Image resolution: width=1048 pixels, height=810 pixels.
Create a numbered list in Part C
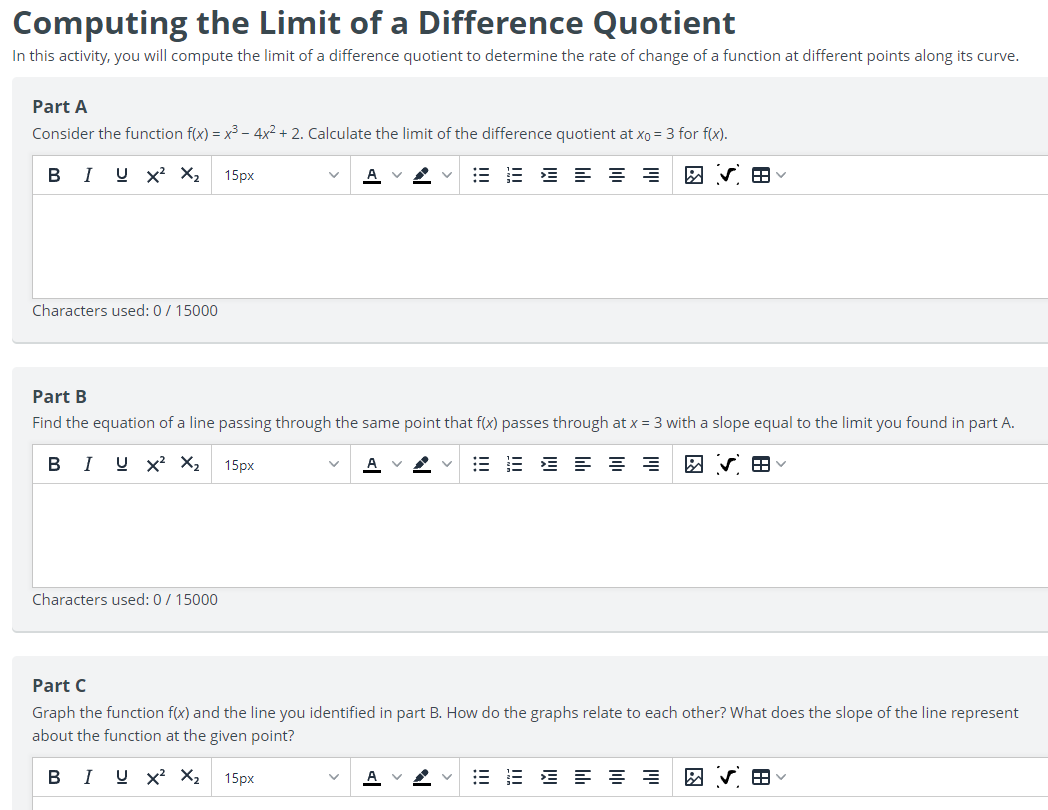(x=514, y=777)
